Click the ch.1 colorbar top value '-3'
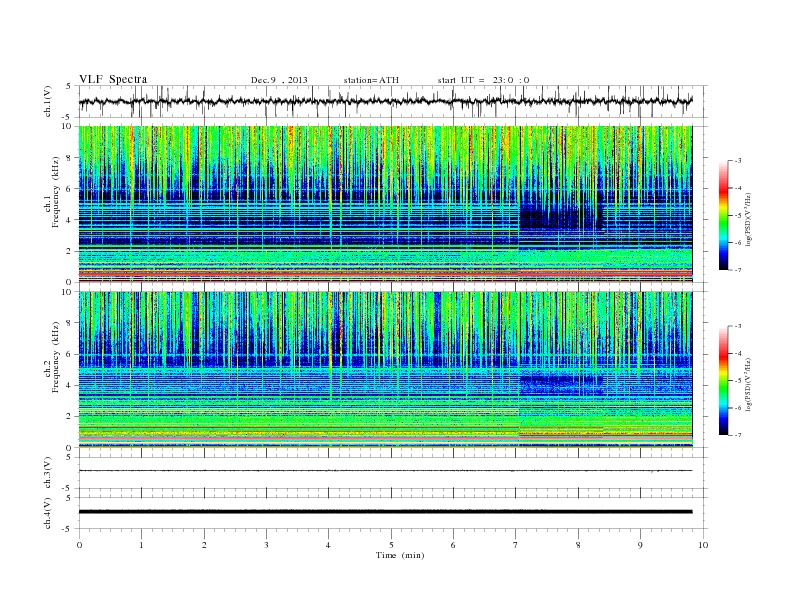The width and height of the screenshot is (792, 612). coord(737,161)
